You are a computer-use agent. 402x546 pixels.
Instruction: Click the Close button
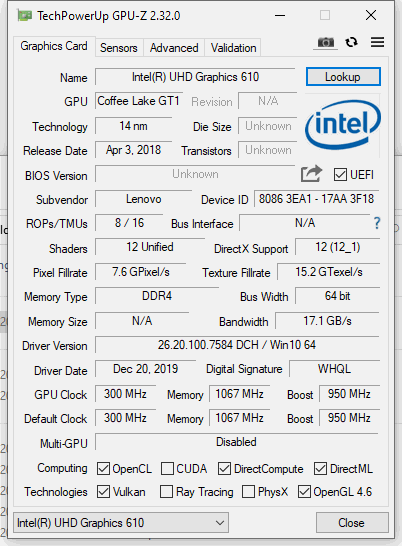point(352,522)
